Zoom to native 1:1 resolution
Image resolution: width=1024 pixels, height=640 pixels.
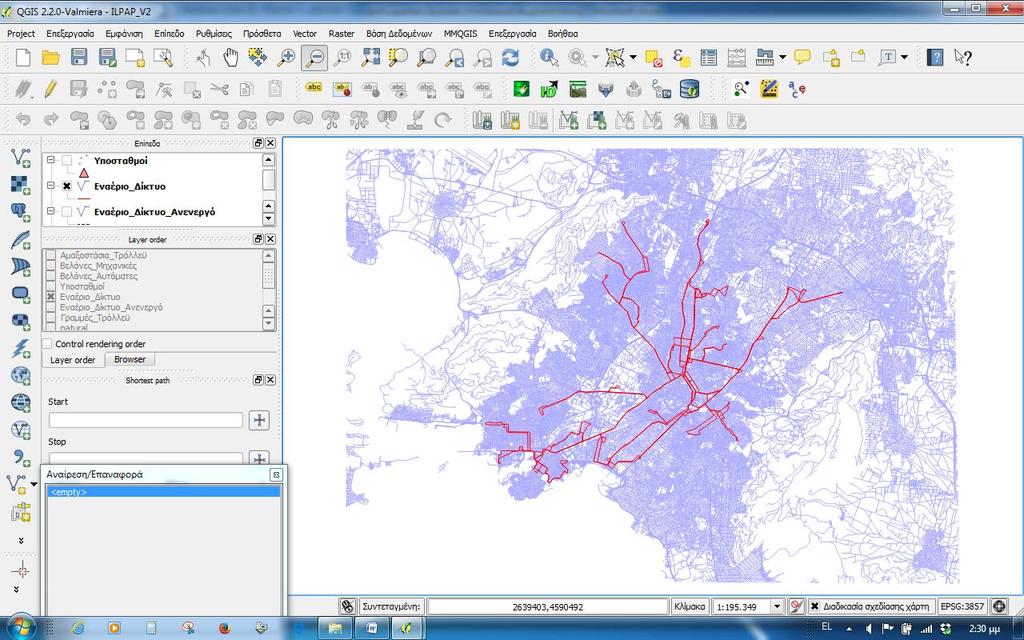pyautogui.click(x=342, y=57)
